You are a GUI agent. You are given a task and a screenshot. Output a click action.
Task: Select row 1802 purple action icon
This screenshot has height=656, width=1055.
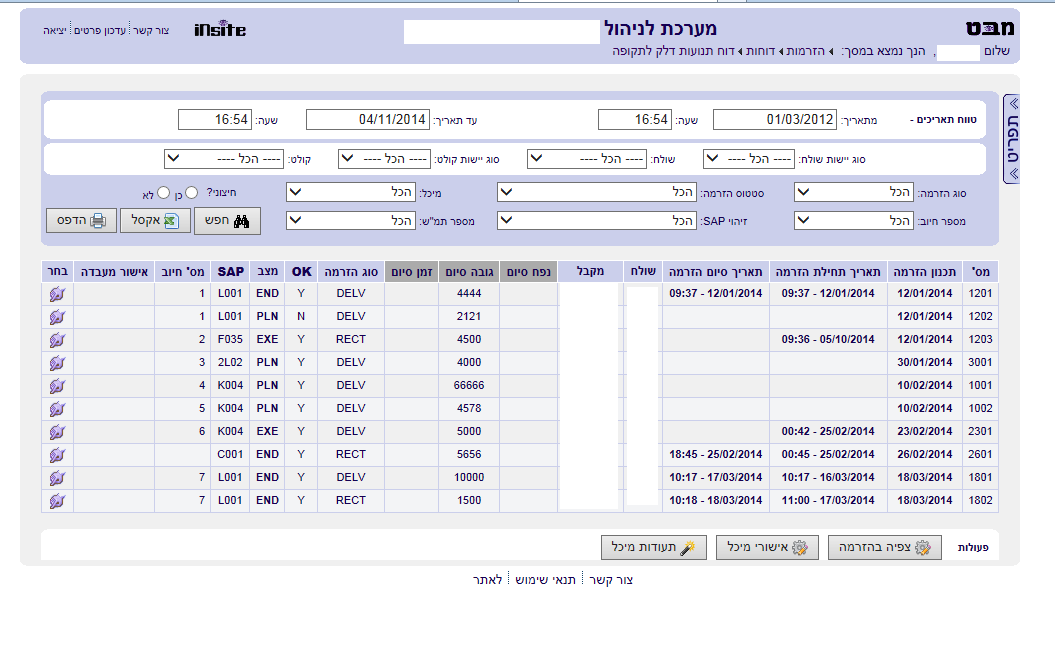[x=57, y=501]
